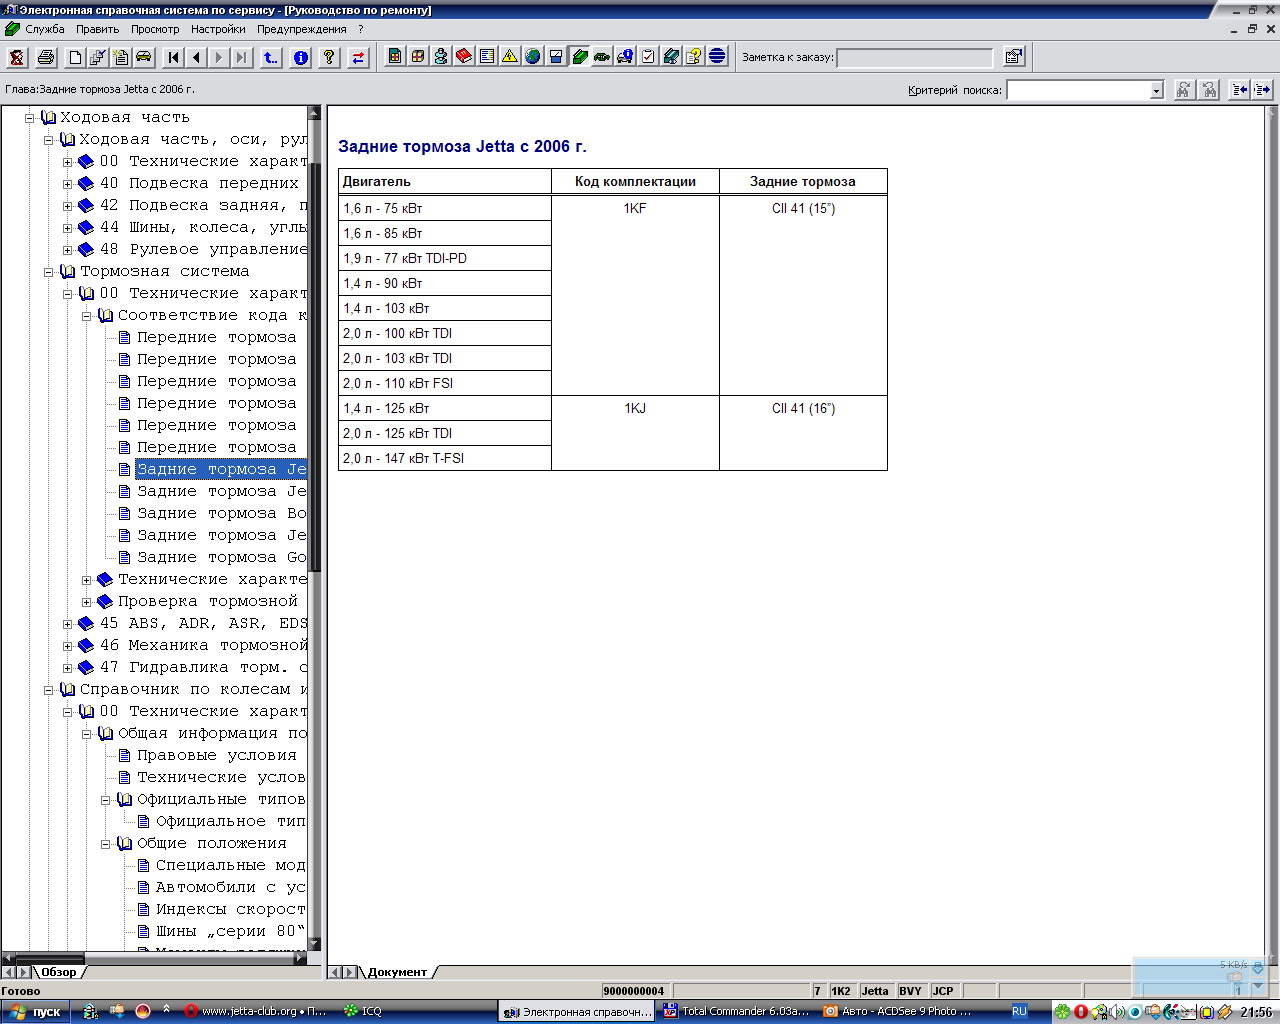The width and height of the screenshot is (1280, 1024).
Task: Toggle the pressed green book repair manual icon
Action: pyautogui.click(x=579, y=57)
